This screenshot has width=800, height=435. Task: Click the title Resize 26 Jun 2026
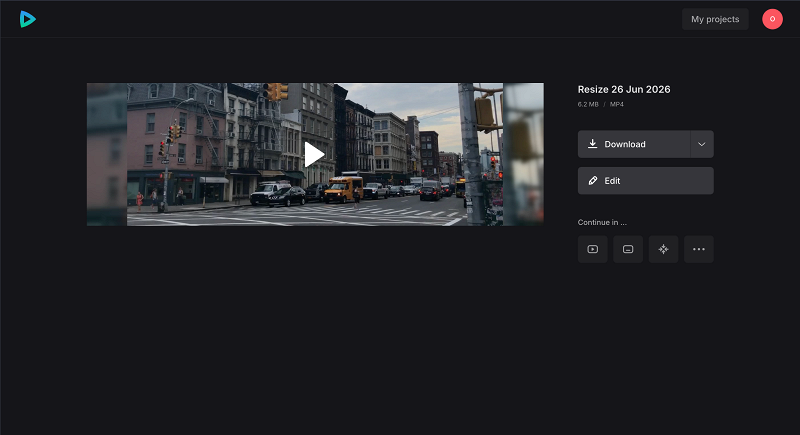pyautogui.click(x=623, y=89)
